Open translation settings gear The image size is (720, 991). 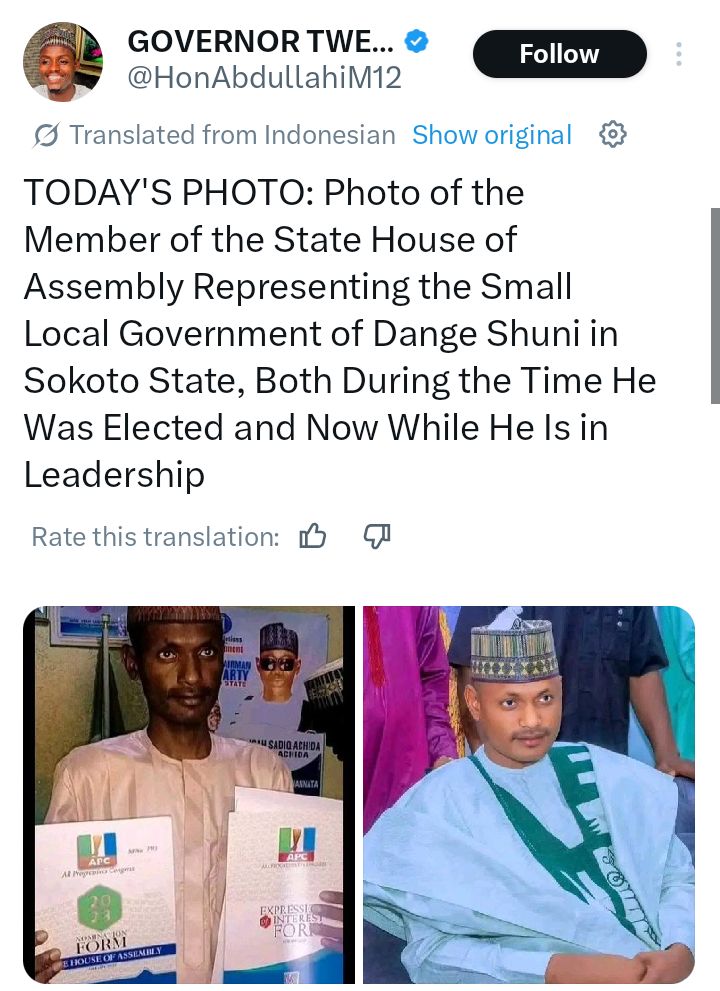[612, 134]
